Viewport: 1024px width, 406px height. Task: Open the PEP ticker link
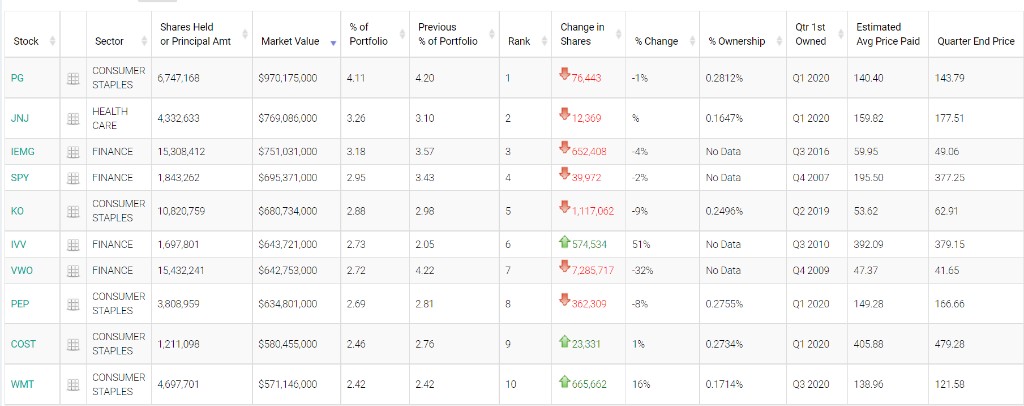pos(19,303)
